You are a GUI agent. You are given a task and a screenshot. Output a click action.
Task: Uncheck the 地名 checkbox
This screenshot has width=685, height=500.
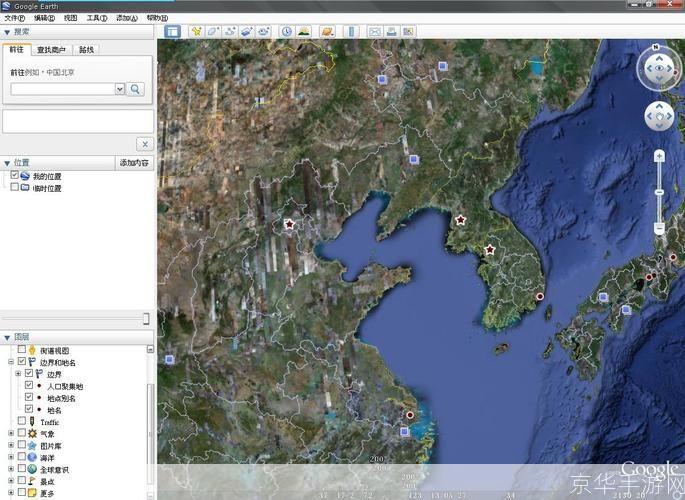29,409
